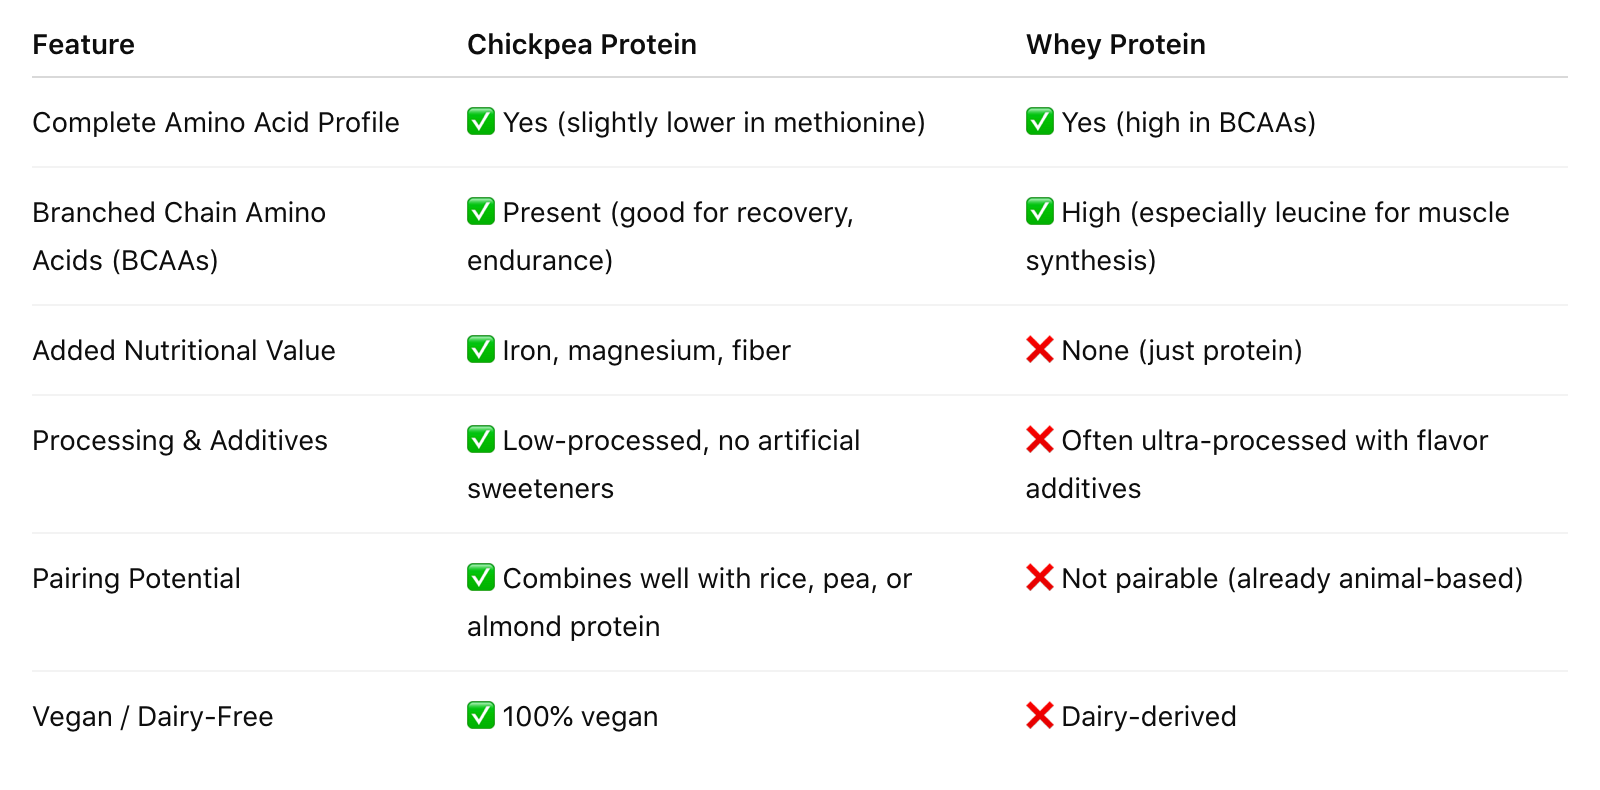Click green check next to 100% vegan

[481, 716]
